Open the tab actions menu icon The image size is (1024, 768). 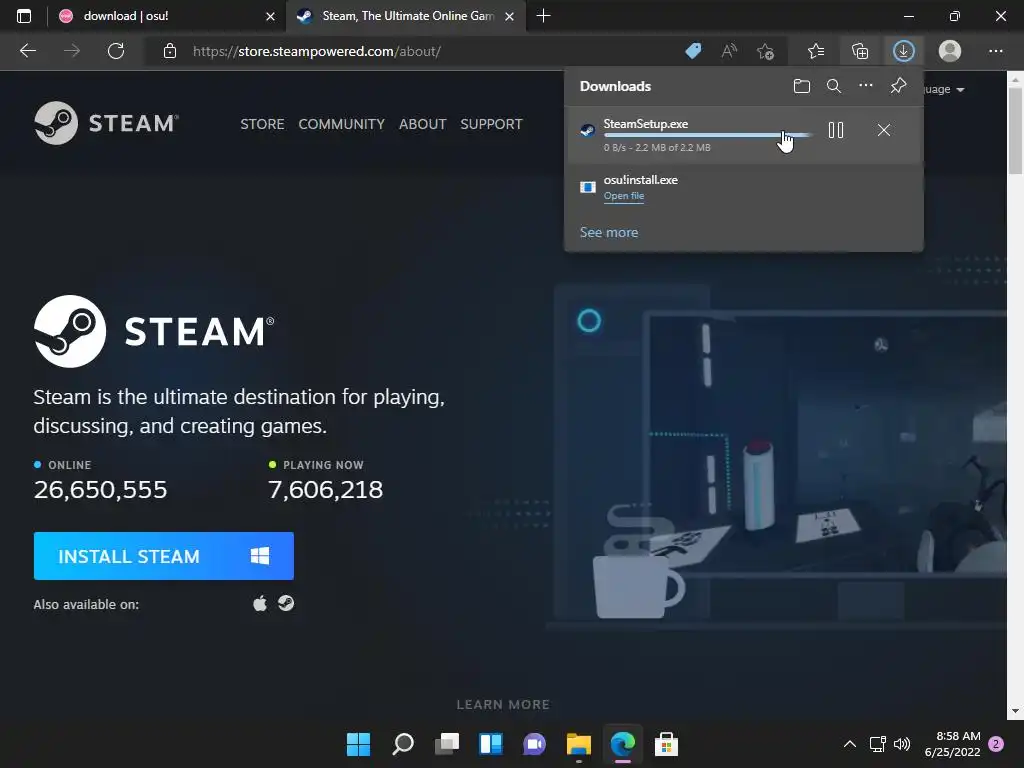point(24,16)
